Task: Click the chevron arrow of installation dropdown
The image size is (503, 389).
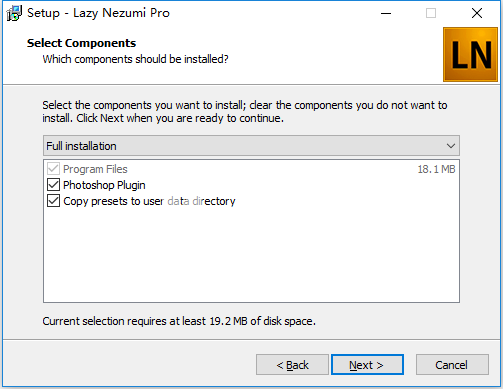Action: pyautogui.click(x=451, y=146)
